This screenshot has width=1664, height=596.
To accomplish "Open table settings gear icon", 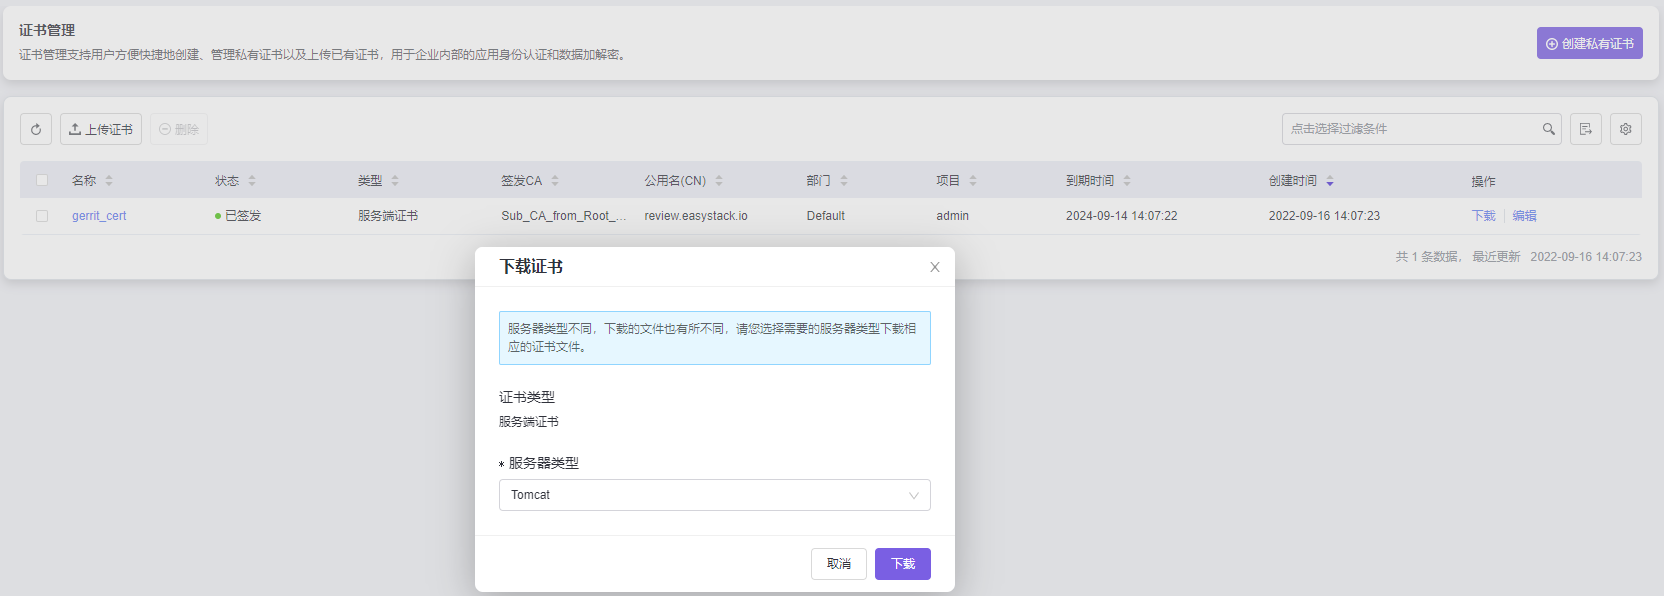I will click(1625, 129).
